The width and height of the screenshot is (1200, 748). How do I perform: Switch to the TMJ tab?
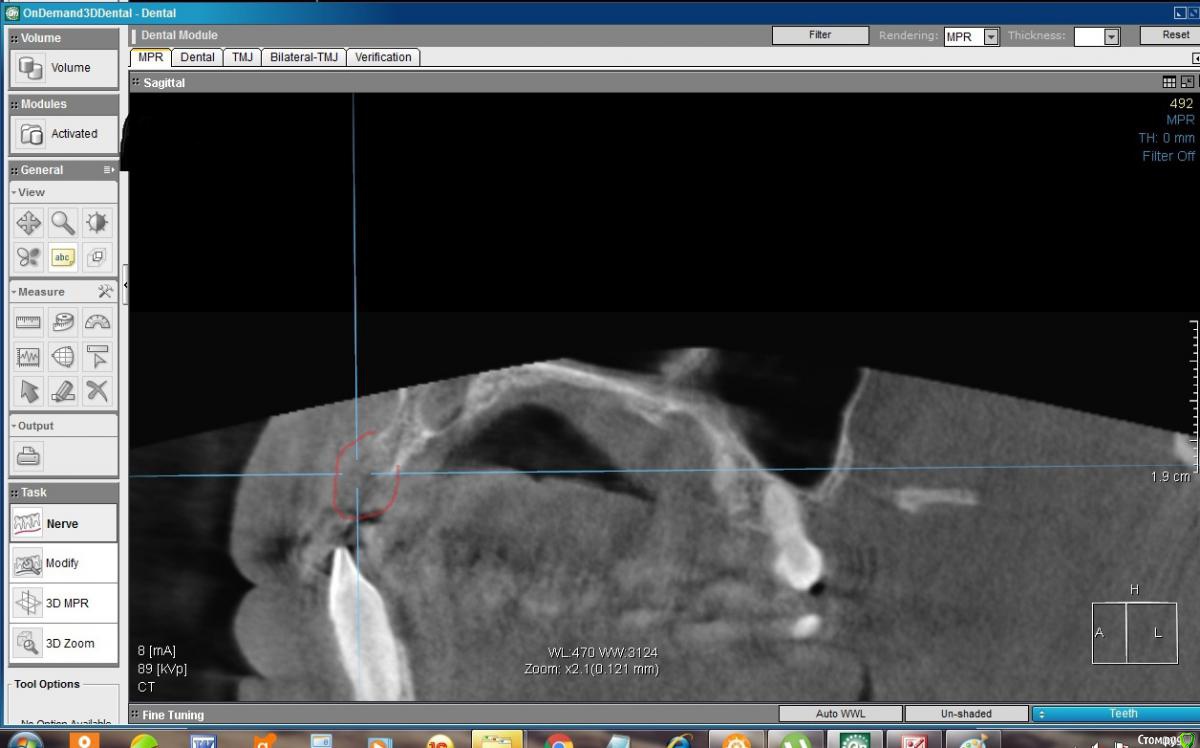click(242, 57)
